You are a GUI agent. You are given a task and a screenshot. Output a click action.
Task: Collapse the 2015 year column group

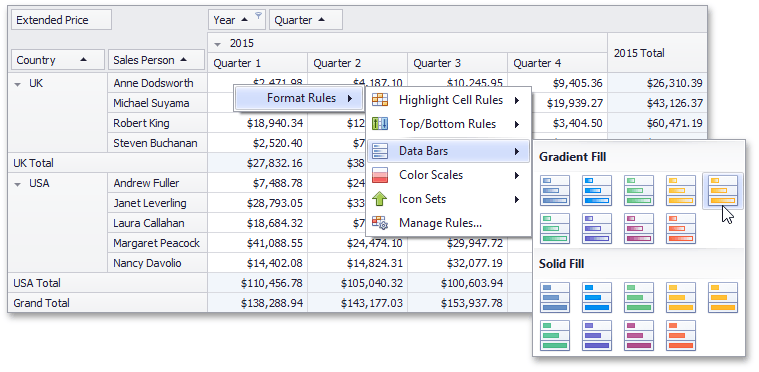tap(218, 44)
